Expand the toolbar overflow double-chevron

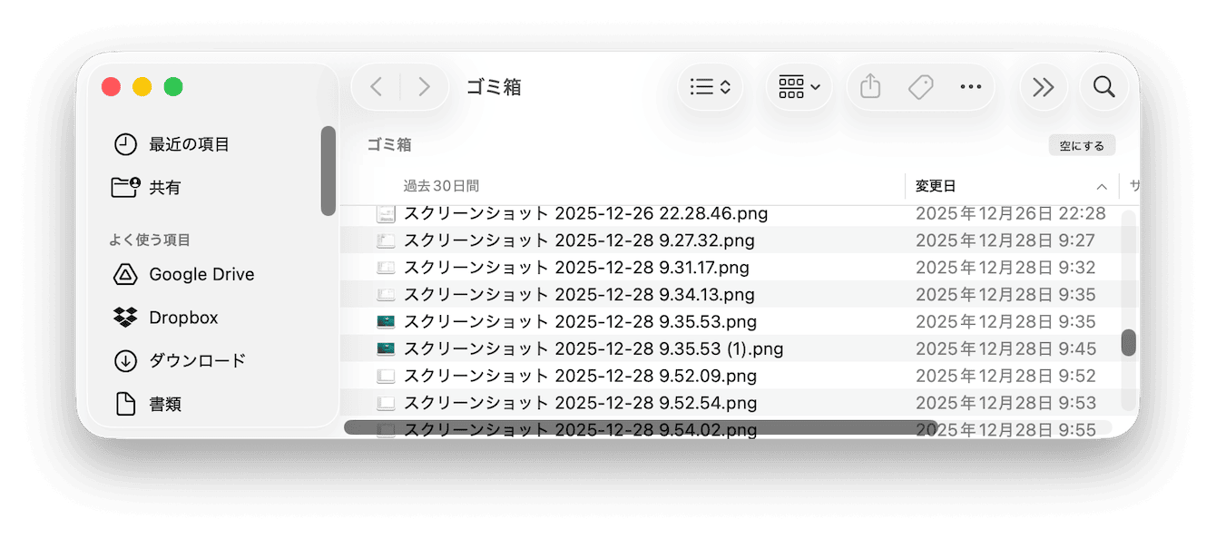point(1043,87)
